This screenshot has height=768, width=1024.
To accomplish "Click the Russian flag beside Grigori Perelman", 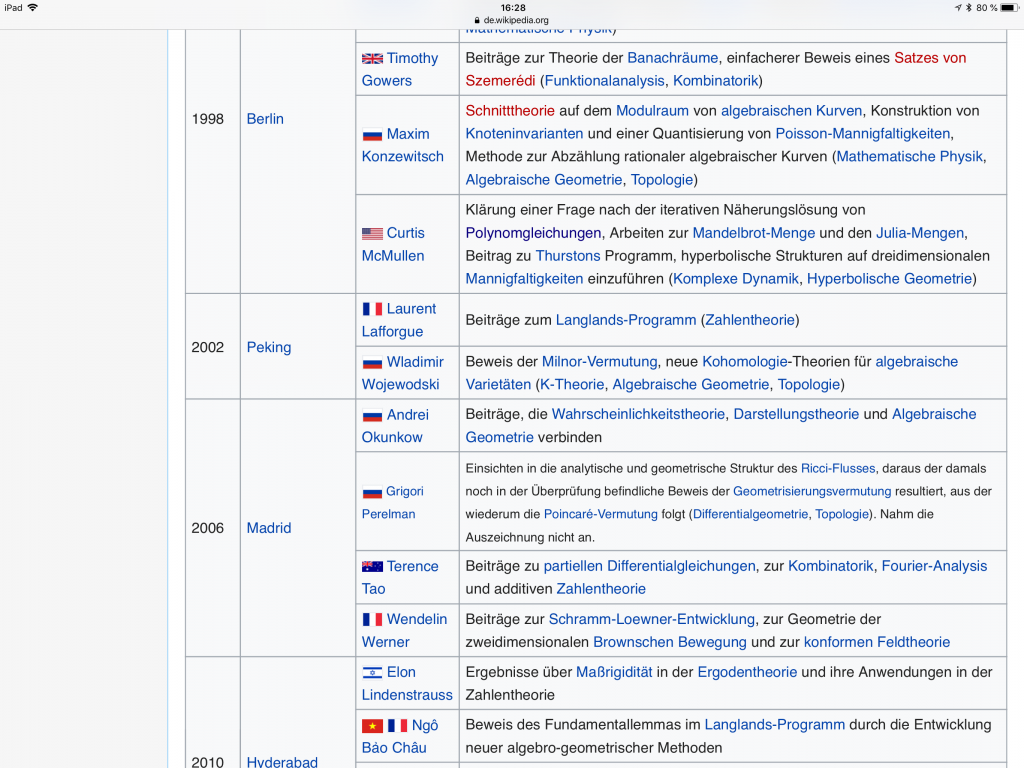I will pos(372,492).
